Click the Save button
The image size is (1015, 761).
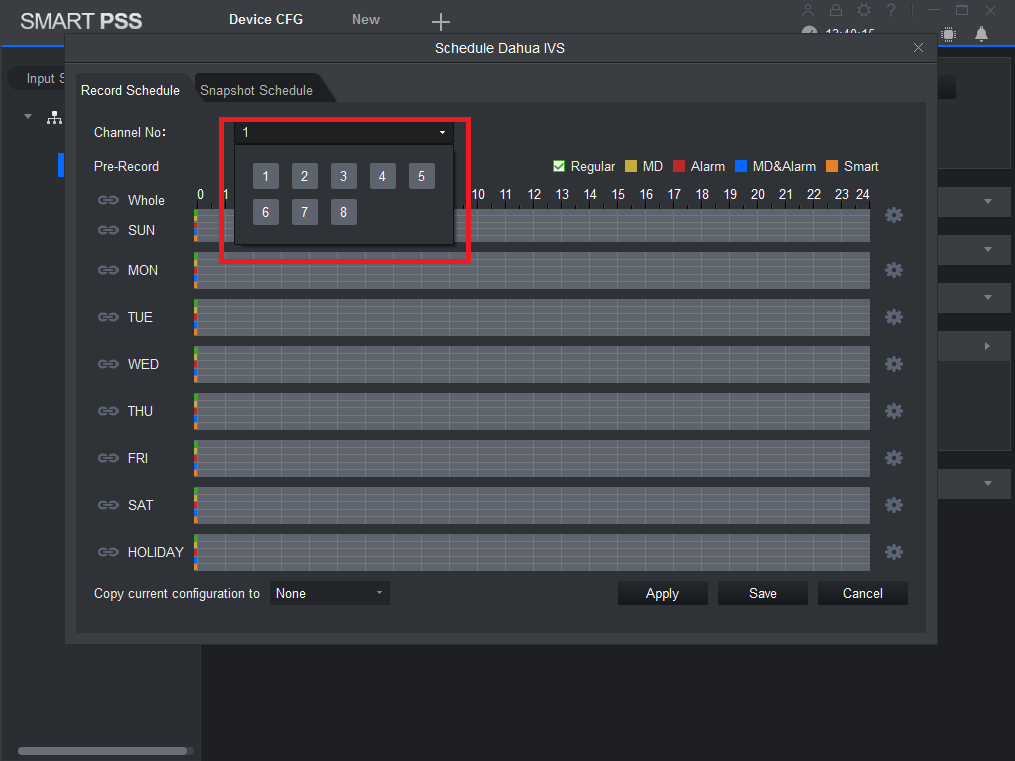(x=763, y=593)
